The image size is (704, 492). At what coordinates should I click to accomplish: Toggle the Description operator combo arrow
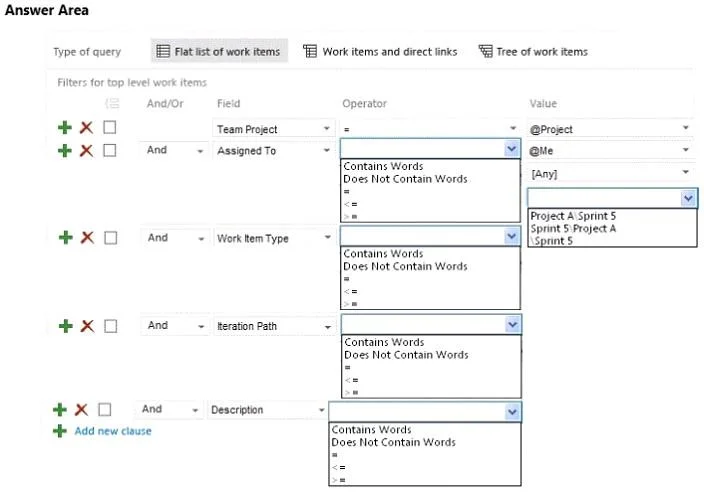coord(512,412)
